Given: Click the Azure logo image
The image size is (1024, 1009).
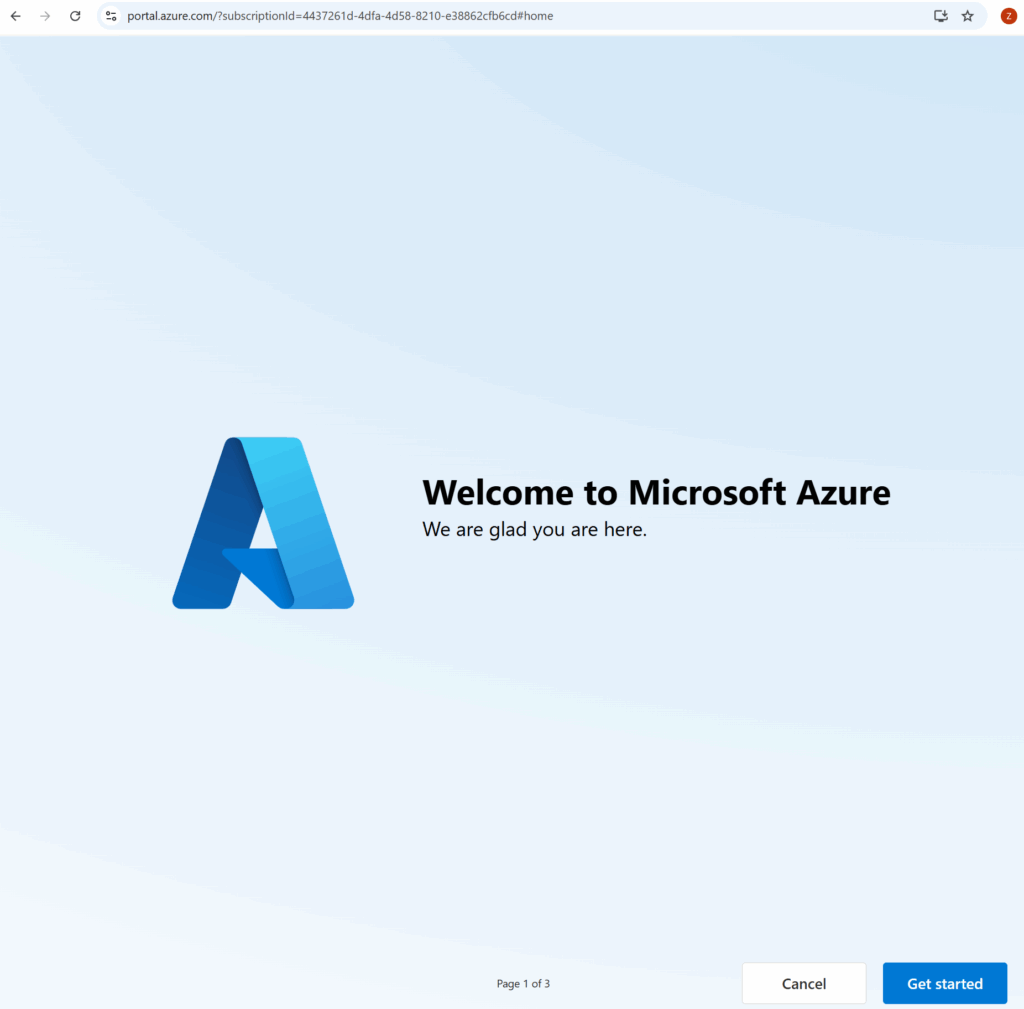Looking at the screenshot, I should click(263, 523).
